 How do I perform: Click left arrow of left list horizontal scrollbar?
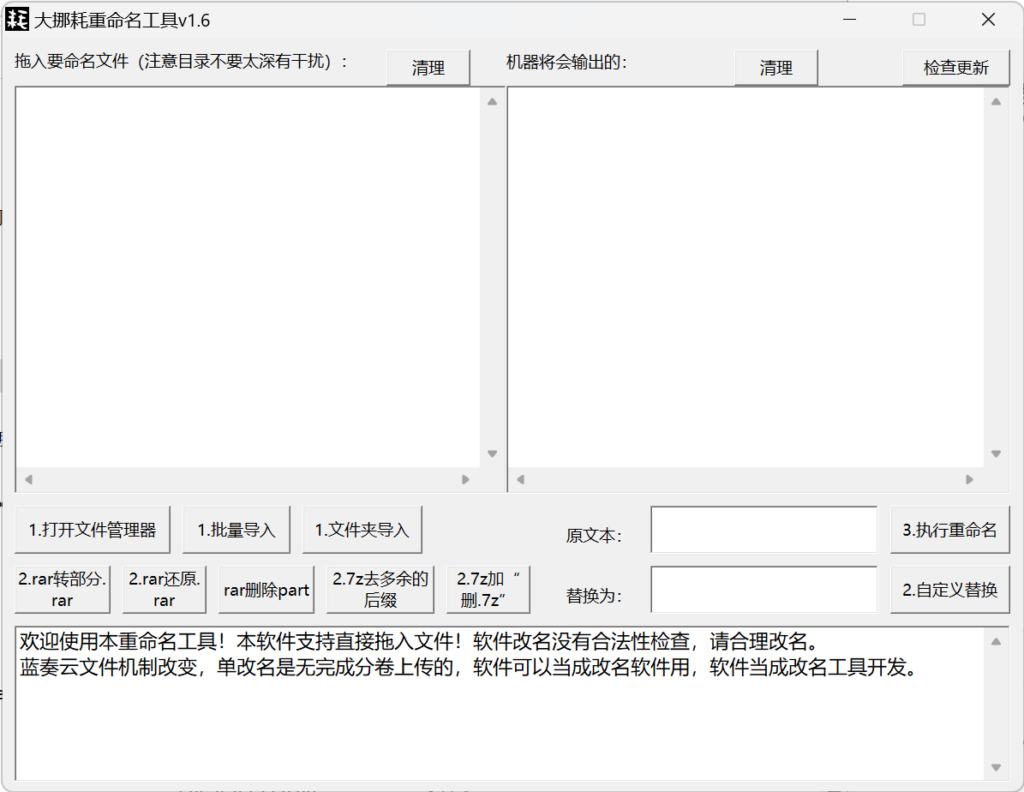29,479
